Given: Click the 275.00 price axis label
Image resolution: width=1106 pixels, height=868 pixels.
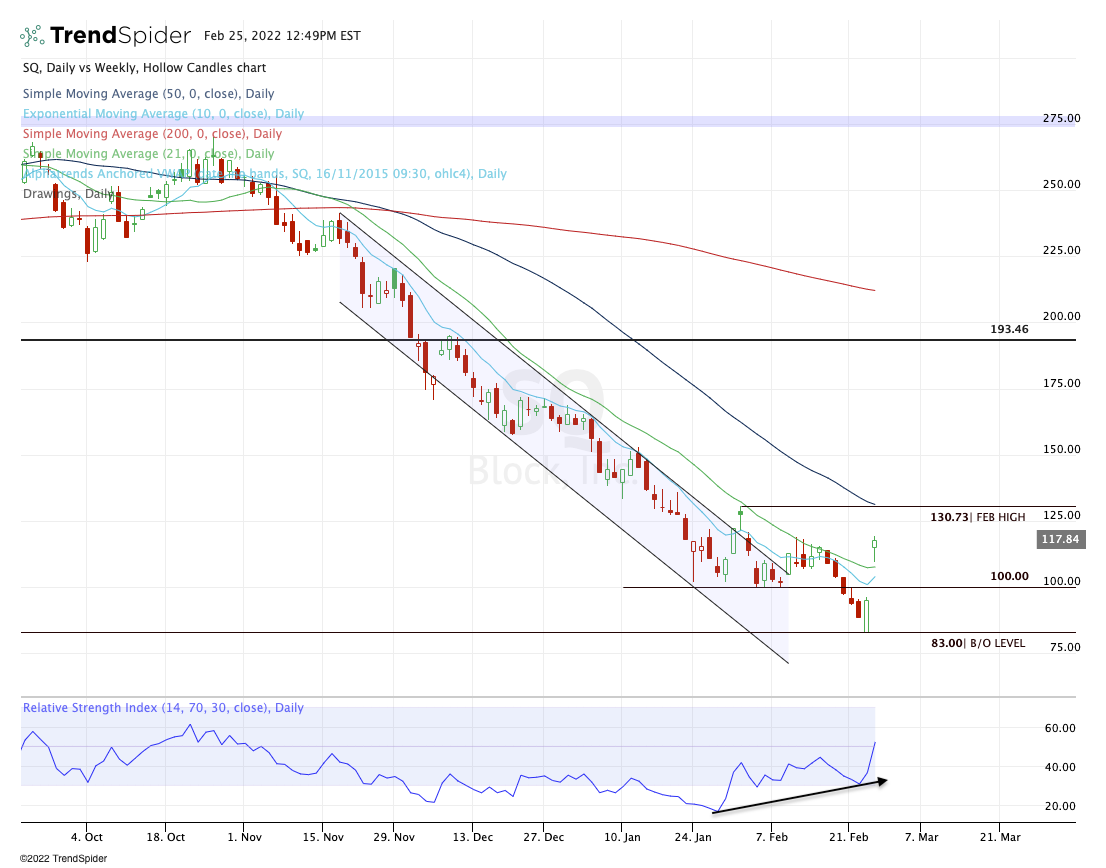Looking at the screenshot, I should [1062, 118].
